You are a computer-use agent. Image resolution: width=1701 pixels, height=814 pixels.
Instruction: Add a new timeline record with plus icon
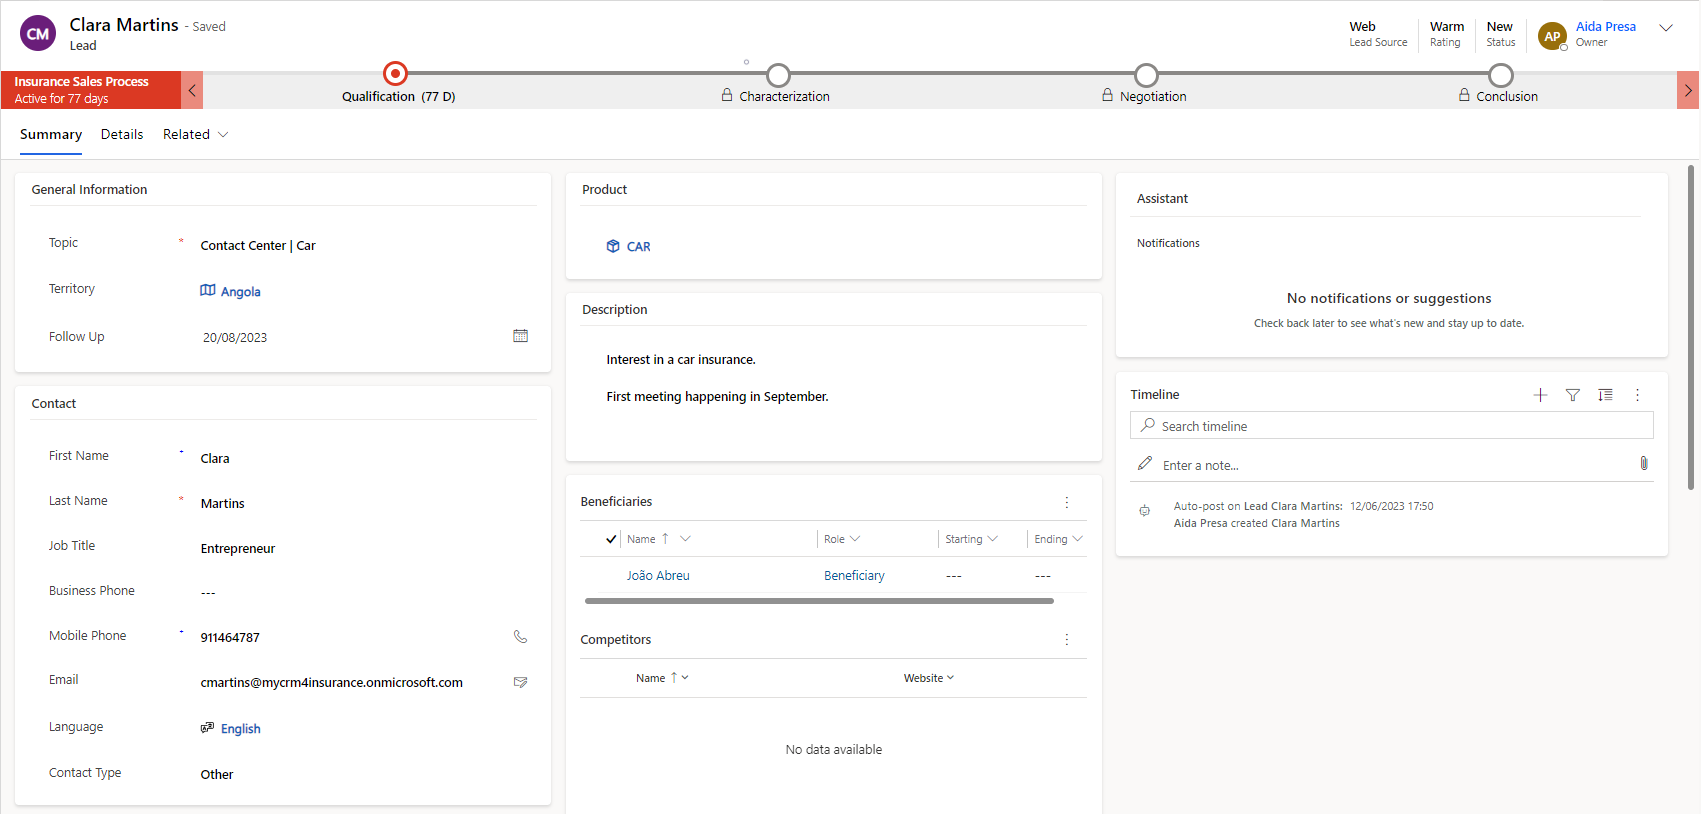(x=1540, y=395)
